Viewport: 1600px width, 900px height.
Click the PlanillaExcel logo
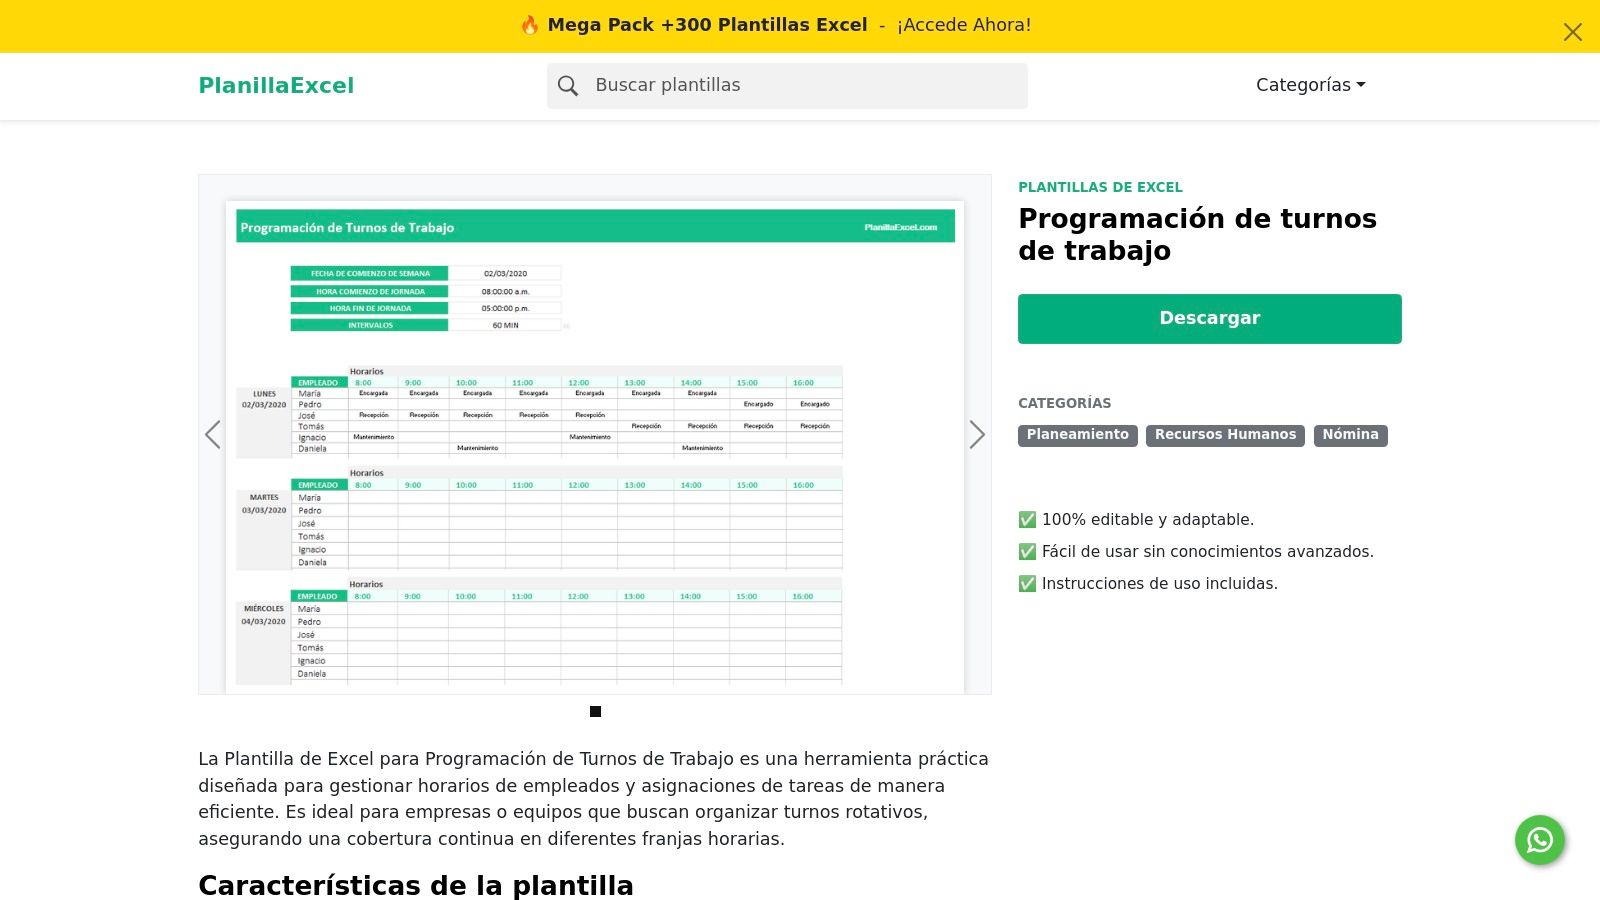point(276,85)
